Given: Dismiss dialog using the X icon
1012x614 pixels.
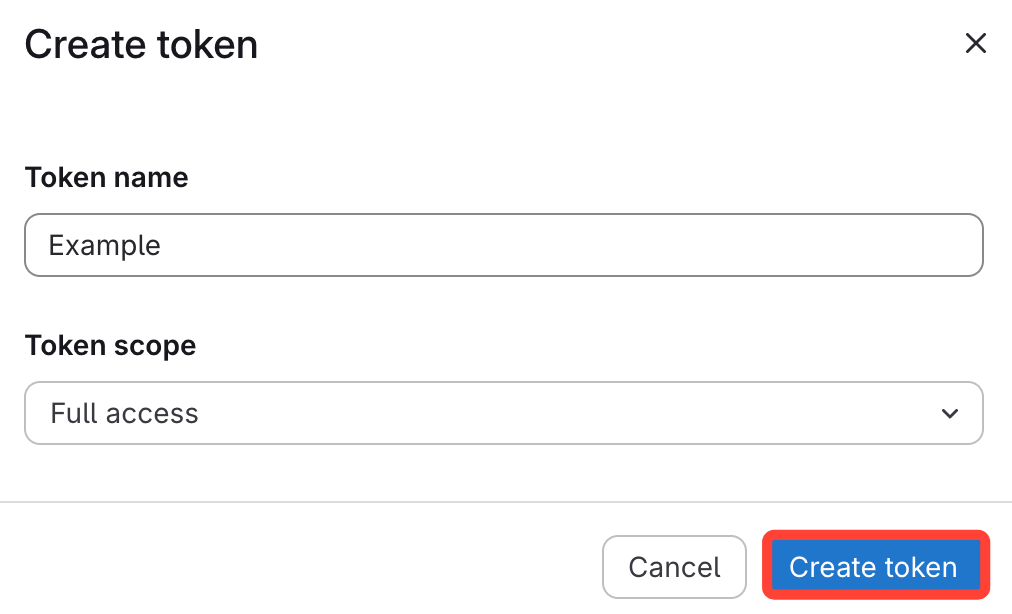Looking at the screenshot, I should [975, 43].
